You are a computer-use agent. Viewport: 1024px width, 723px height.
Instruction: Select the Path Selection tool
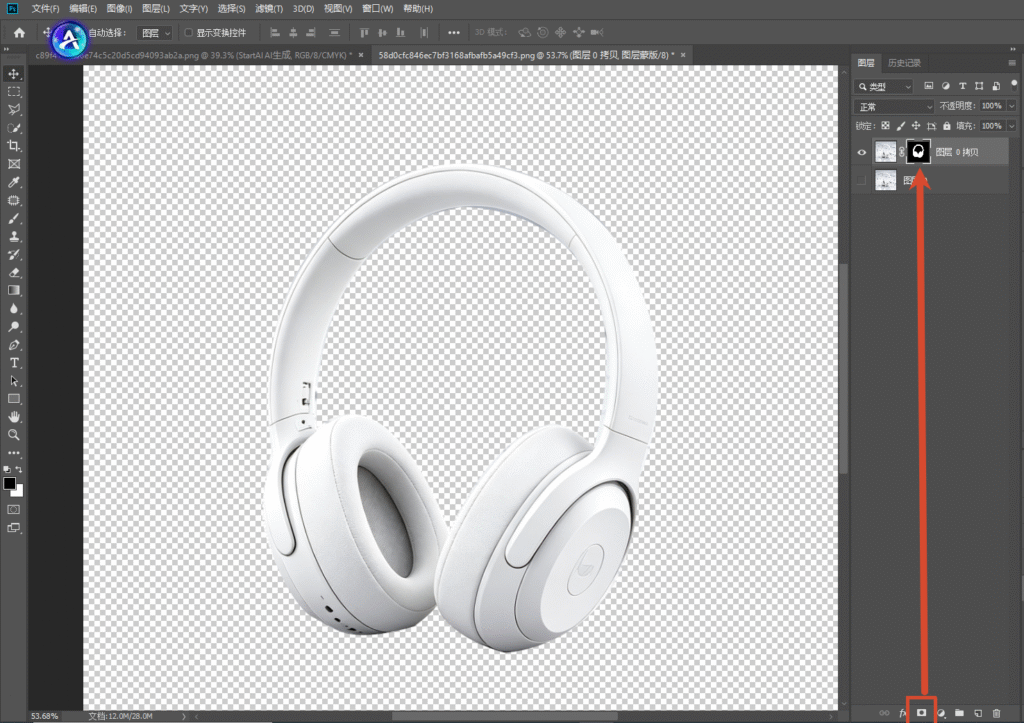pos(14,381)
